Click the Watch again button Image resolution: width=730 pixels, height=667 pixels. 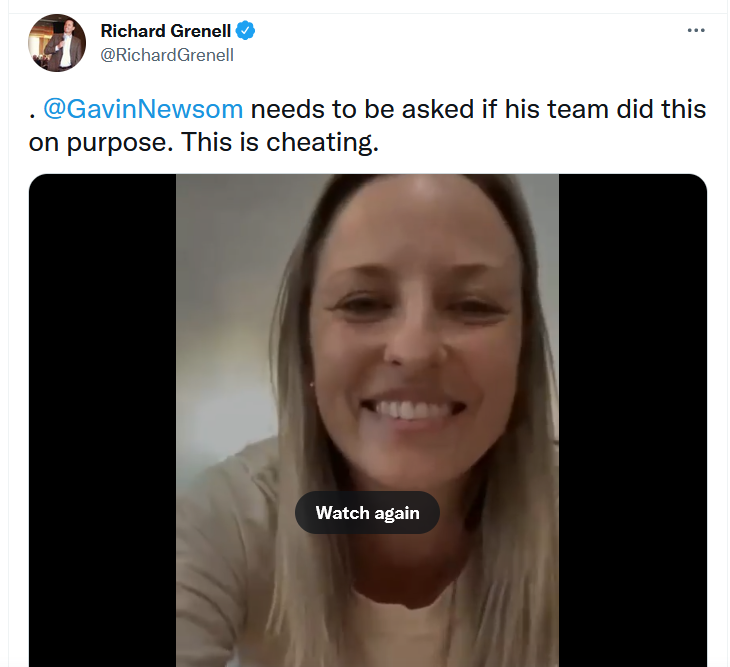coord(367,512)
